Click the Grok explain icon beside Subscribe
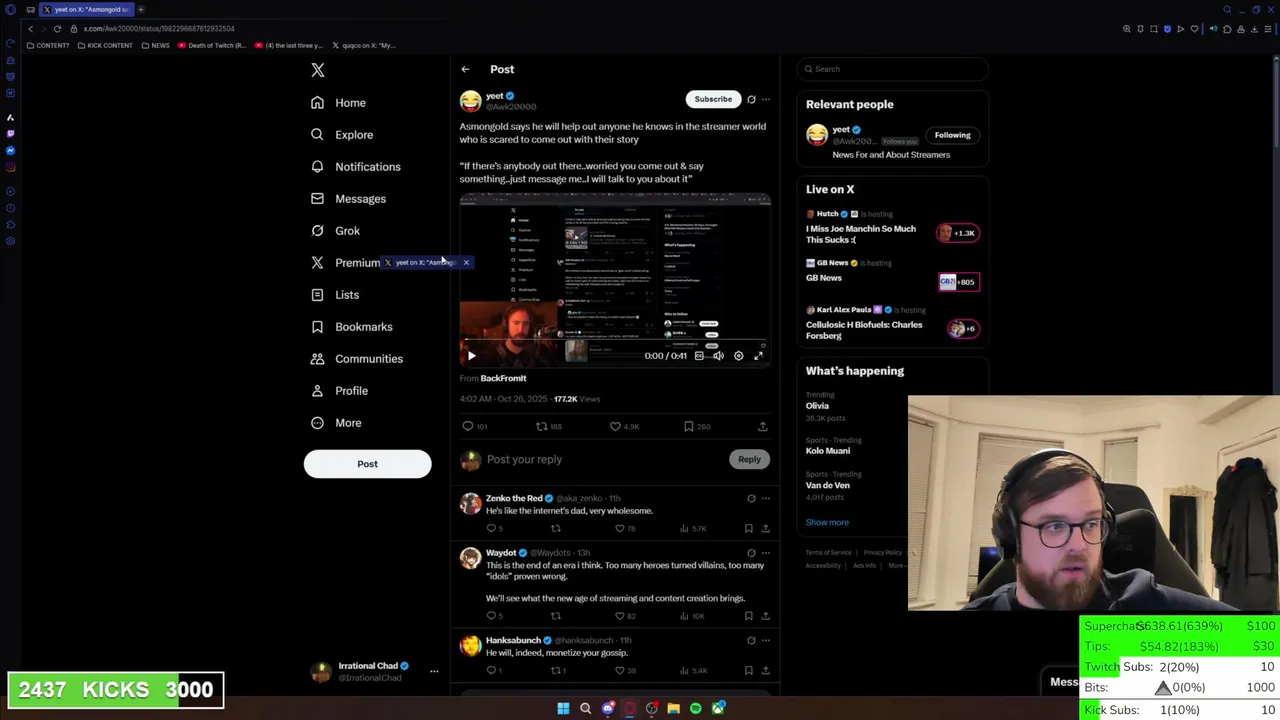1280x720 pixels. tap(751, 99)
